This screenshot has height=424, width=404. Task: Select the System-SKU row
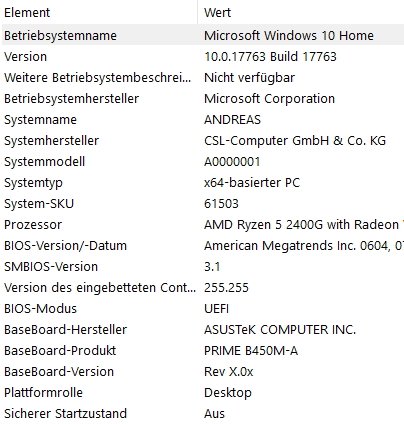coord(203,203)
